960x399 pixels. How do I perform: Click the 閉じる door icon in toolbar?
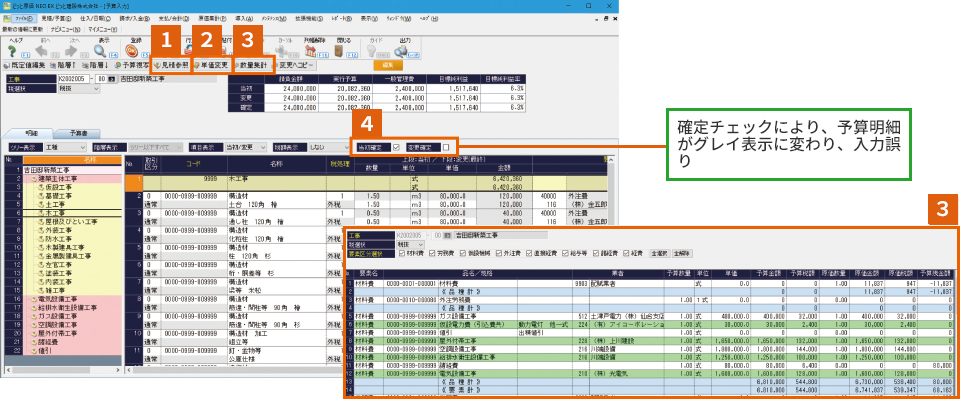[339, 50]
